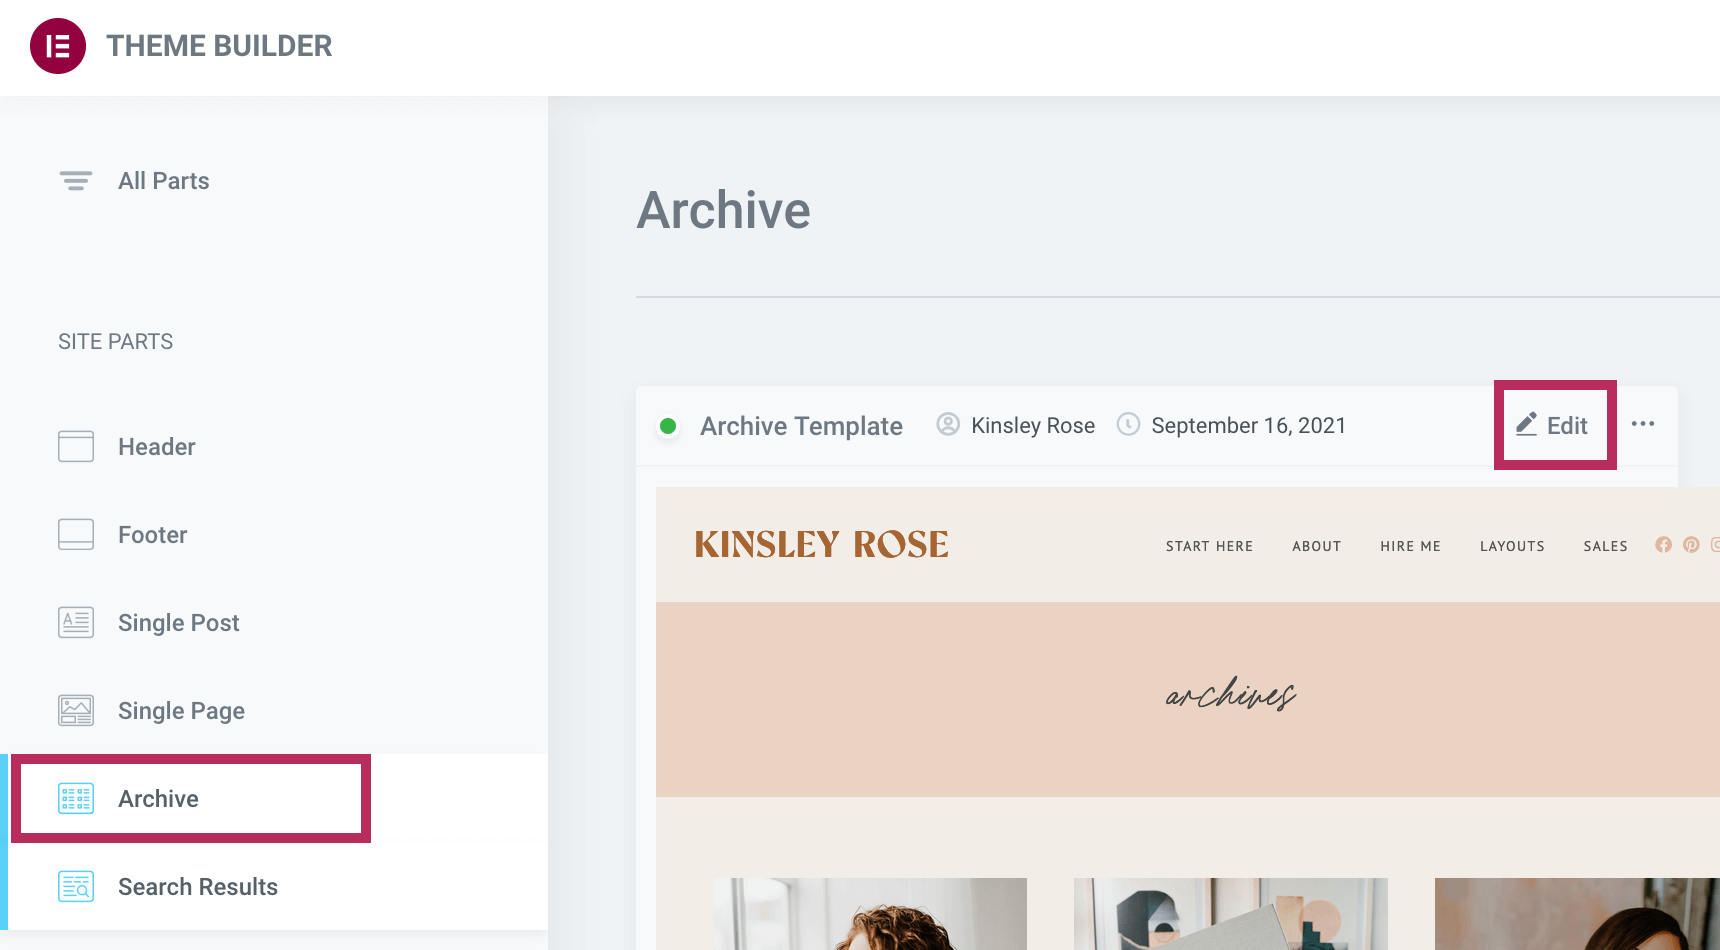Click the All Parts filter icon
The height and width of the screenshot is (950, 1720).
coord(75,181)
